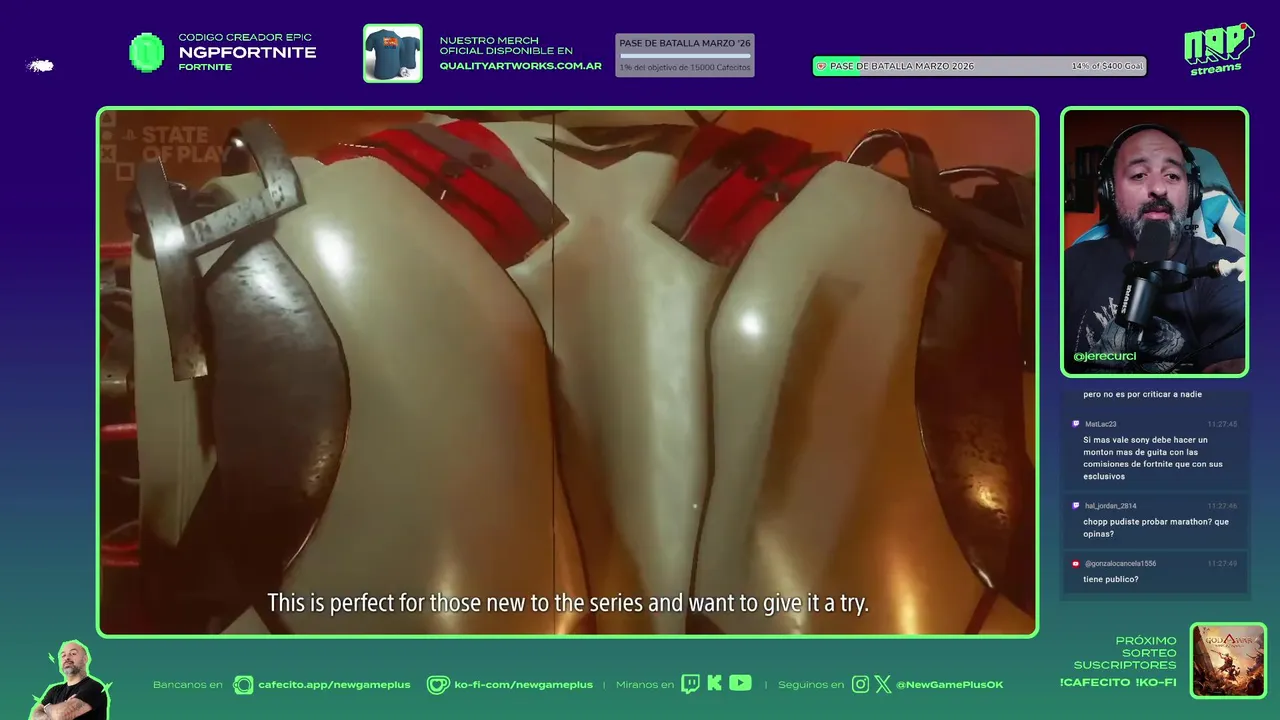Click the NGP streams logo
Viewport: 1280px width, 720px height.
point(1218,49)
